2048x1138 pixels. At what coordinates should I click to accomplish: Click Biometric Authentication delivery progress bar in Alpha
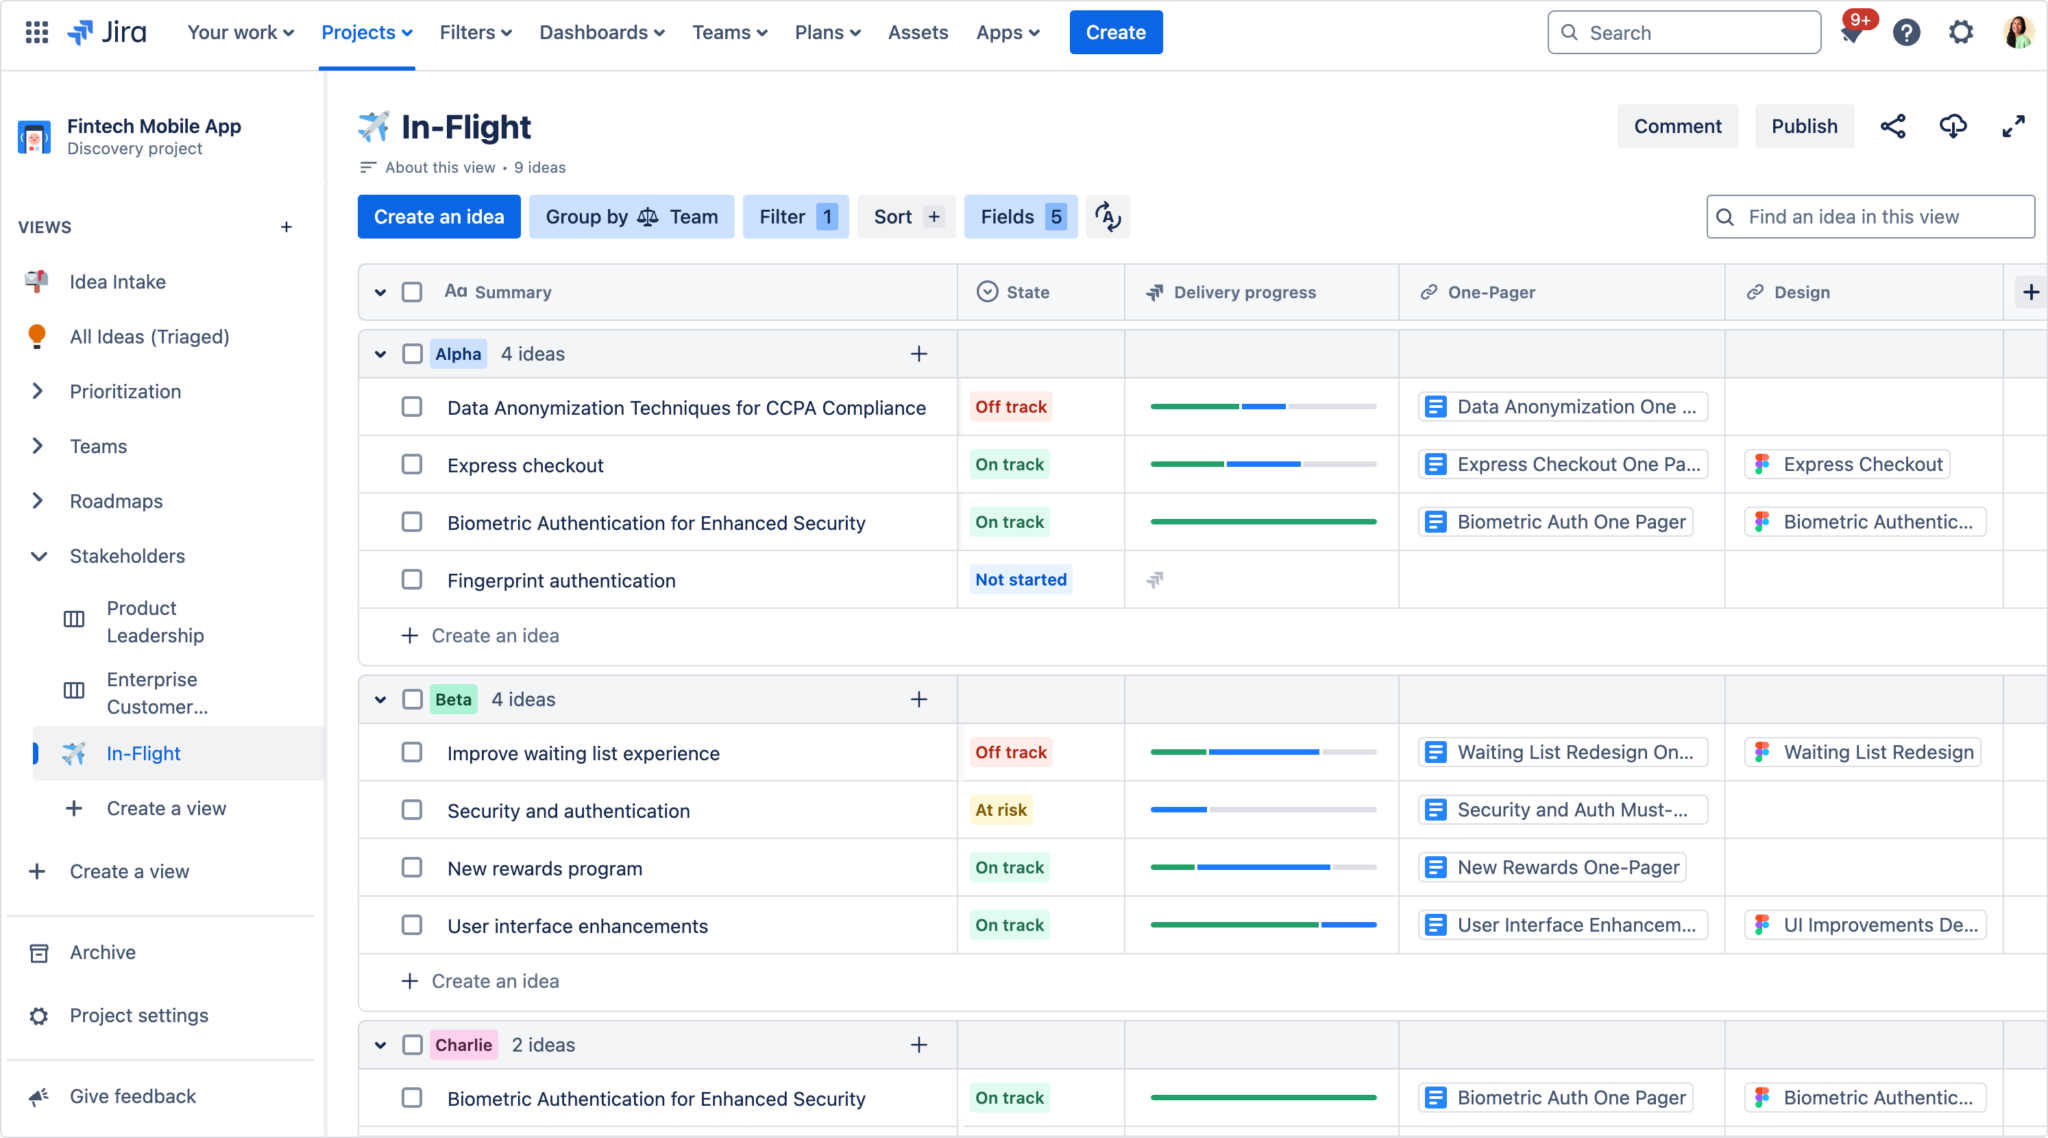point(1262,522)
